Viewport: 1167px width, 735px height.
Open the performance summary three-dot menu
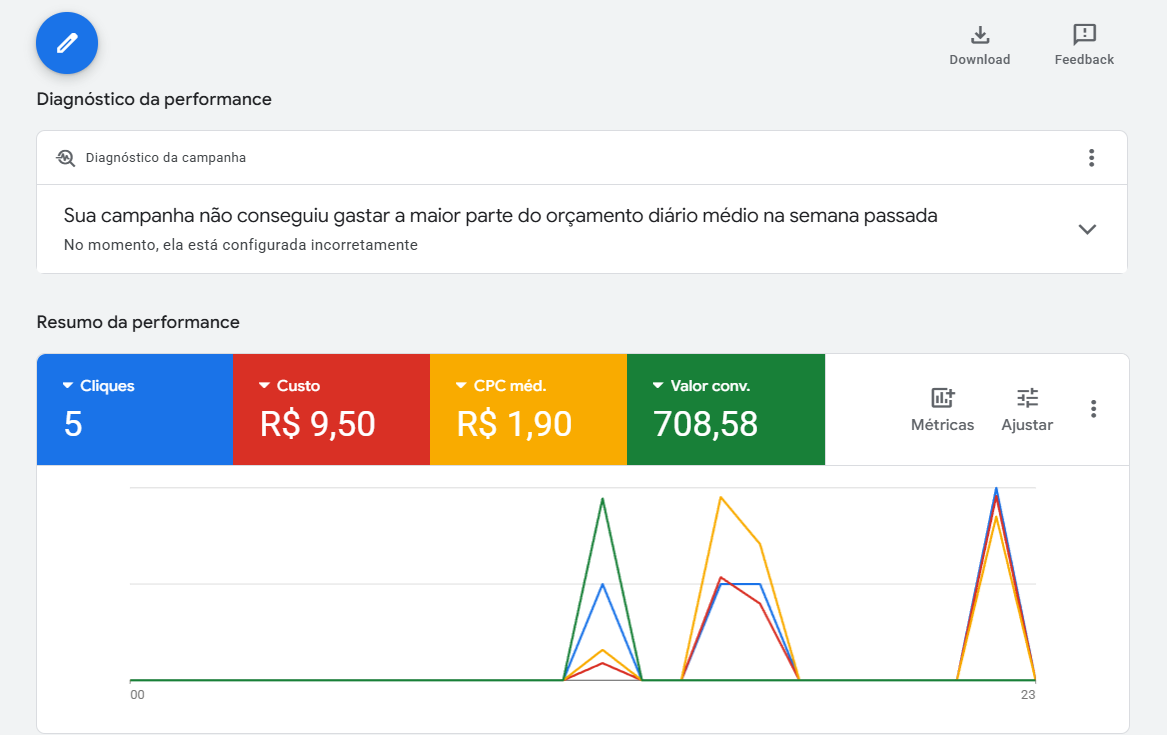1093,409
